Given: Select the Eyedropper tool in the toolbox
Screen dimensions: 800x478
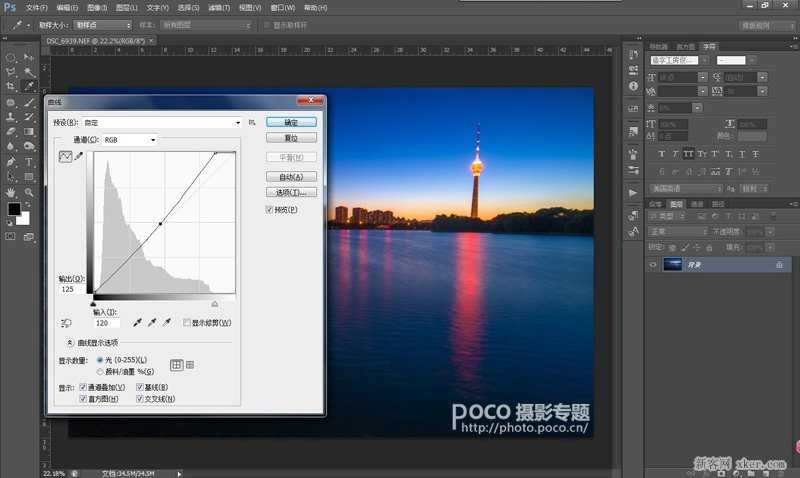Looking at the screenshot, I should point(29,86).
